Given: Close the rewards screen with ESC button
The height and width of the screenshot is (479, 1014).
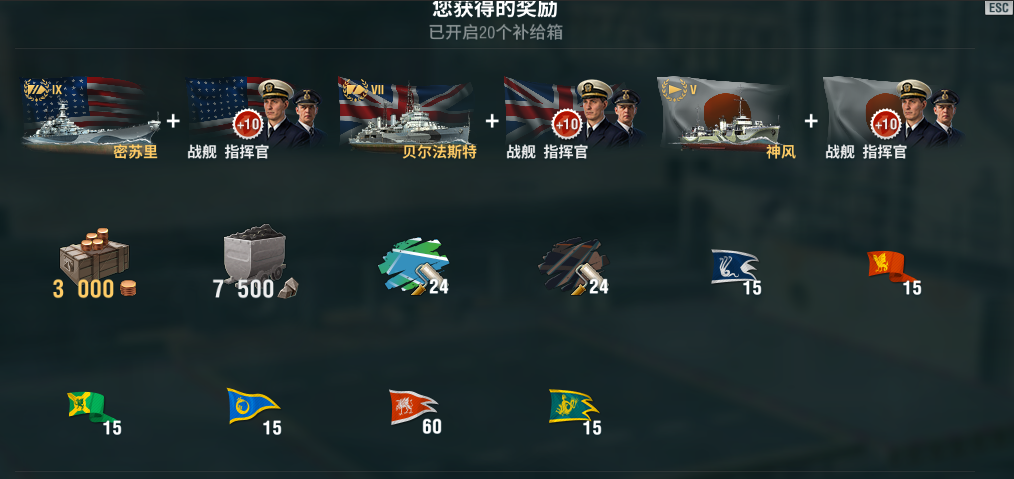Looking at the screenshot, I should (997, 8).
